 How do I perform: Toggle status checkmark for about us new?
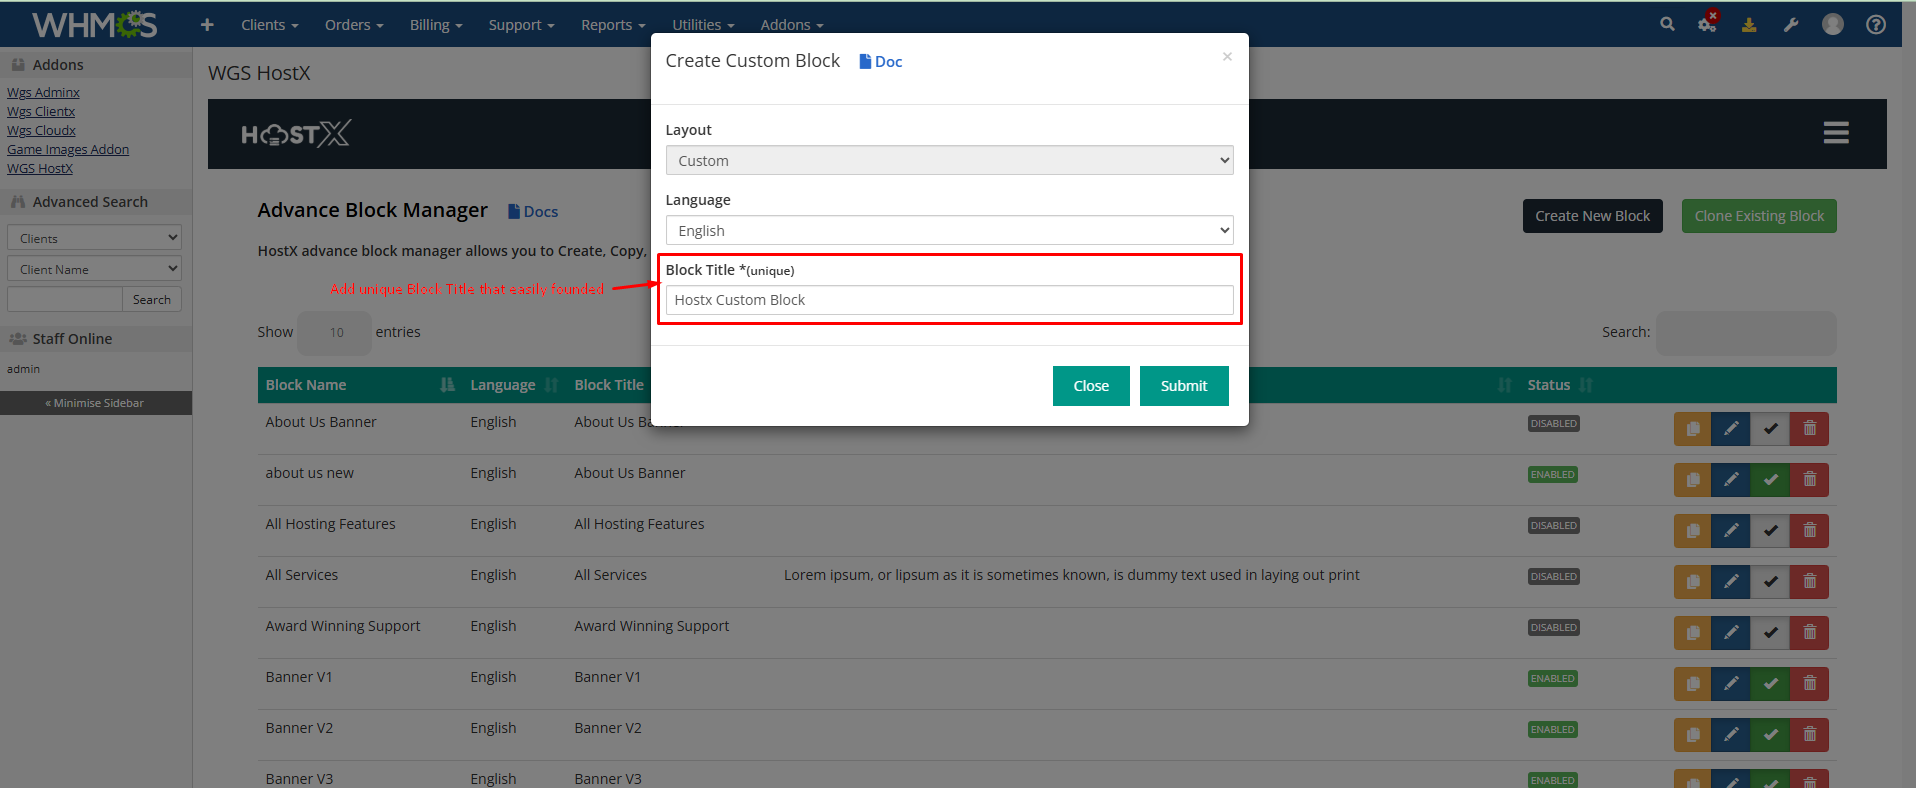tap(1770, 480)
